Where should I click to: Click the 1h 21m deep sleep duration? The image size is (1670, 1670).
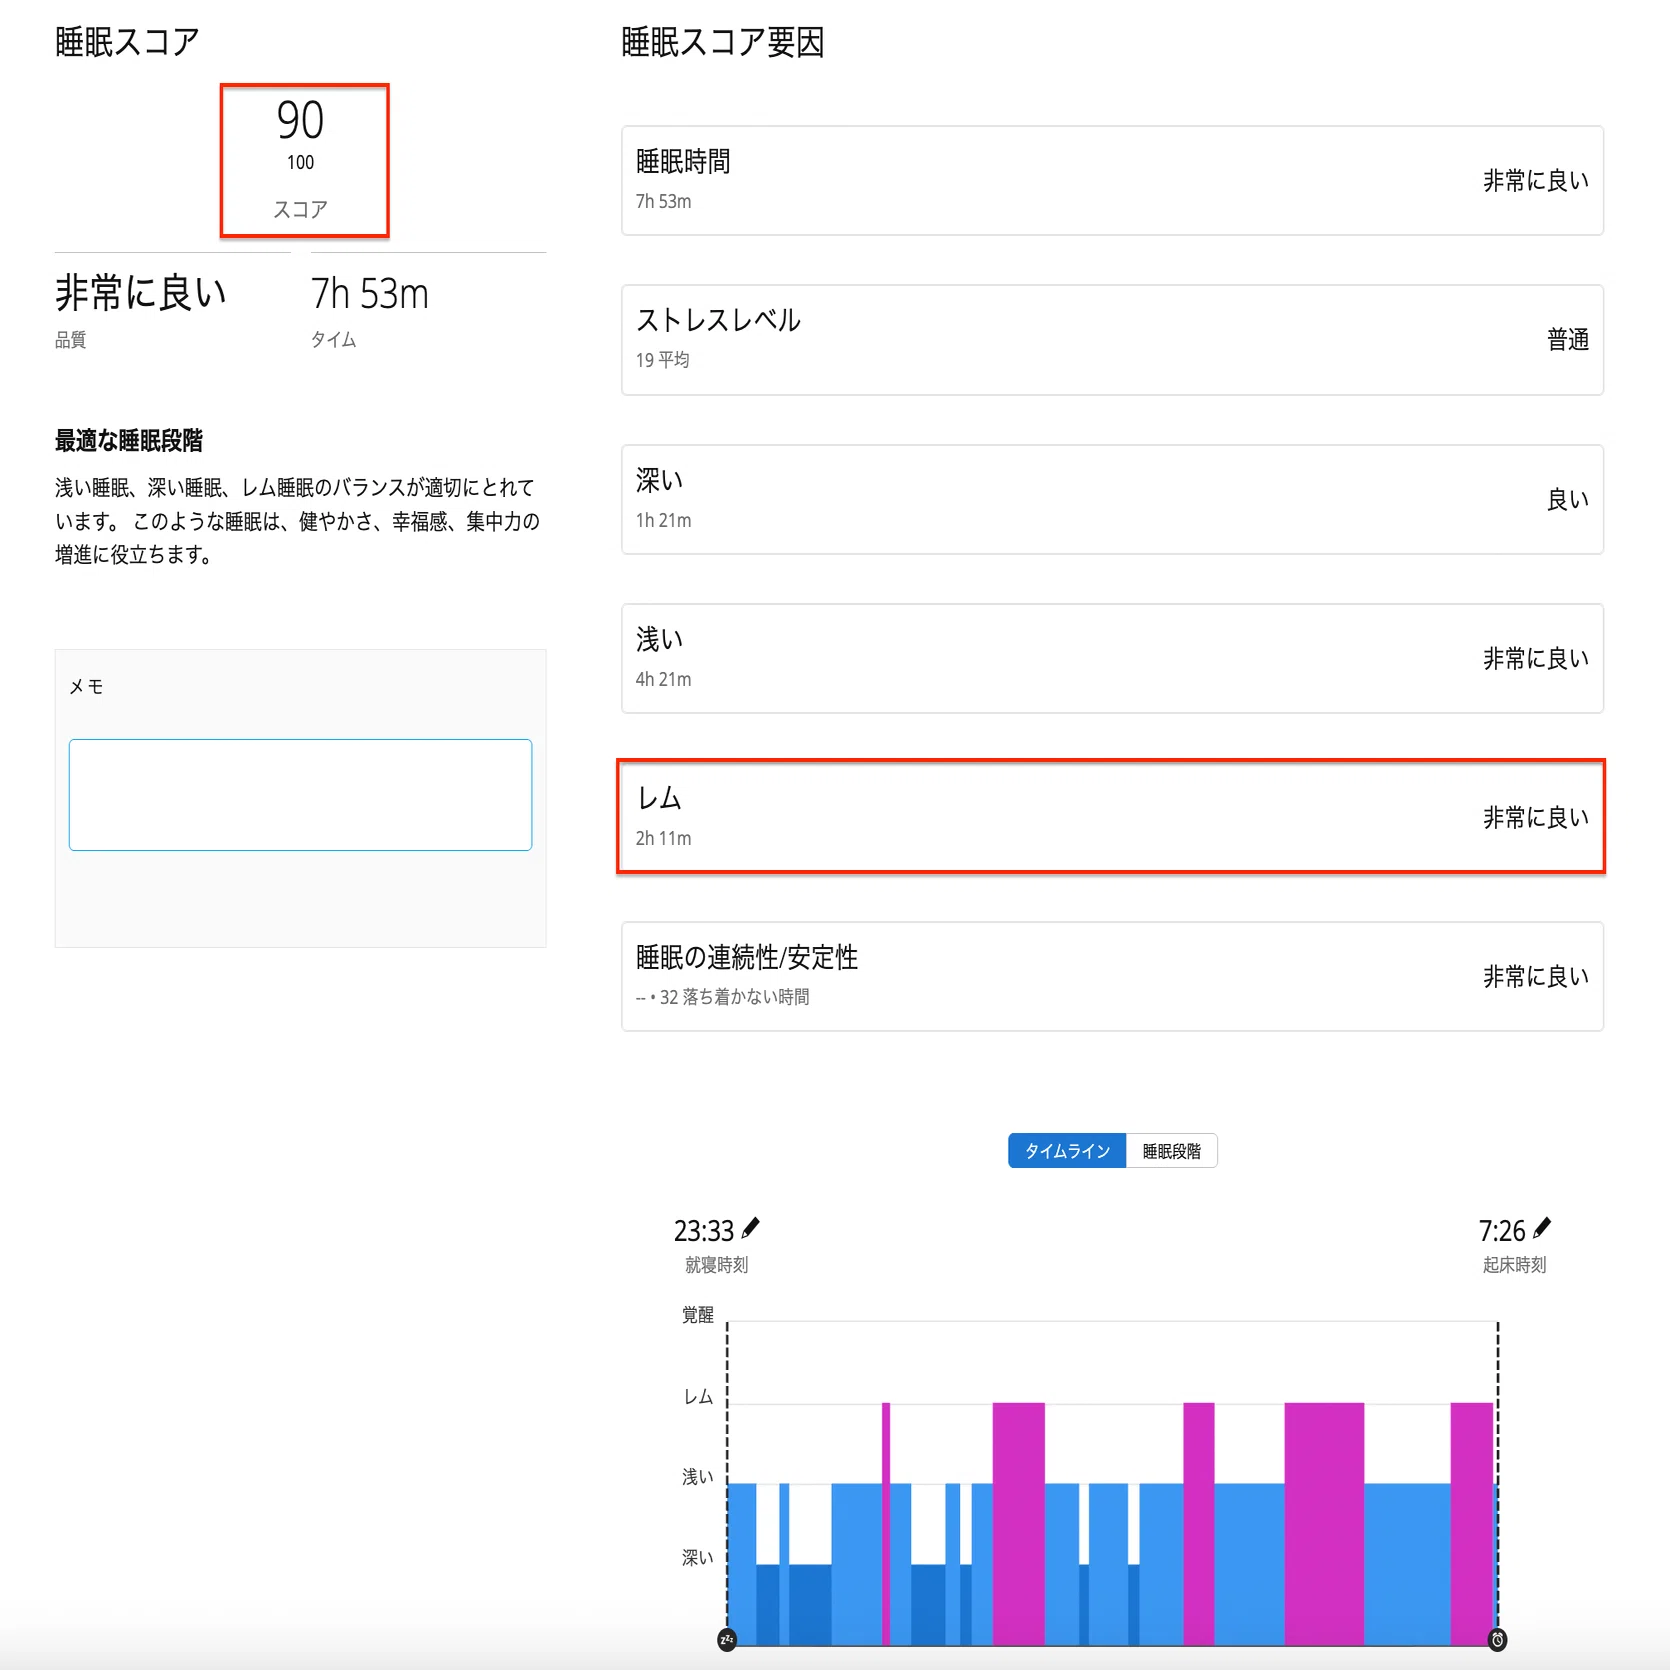click(x=663, y=520)
